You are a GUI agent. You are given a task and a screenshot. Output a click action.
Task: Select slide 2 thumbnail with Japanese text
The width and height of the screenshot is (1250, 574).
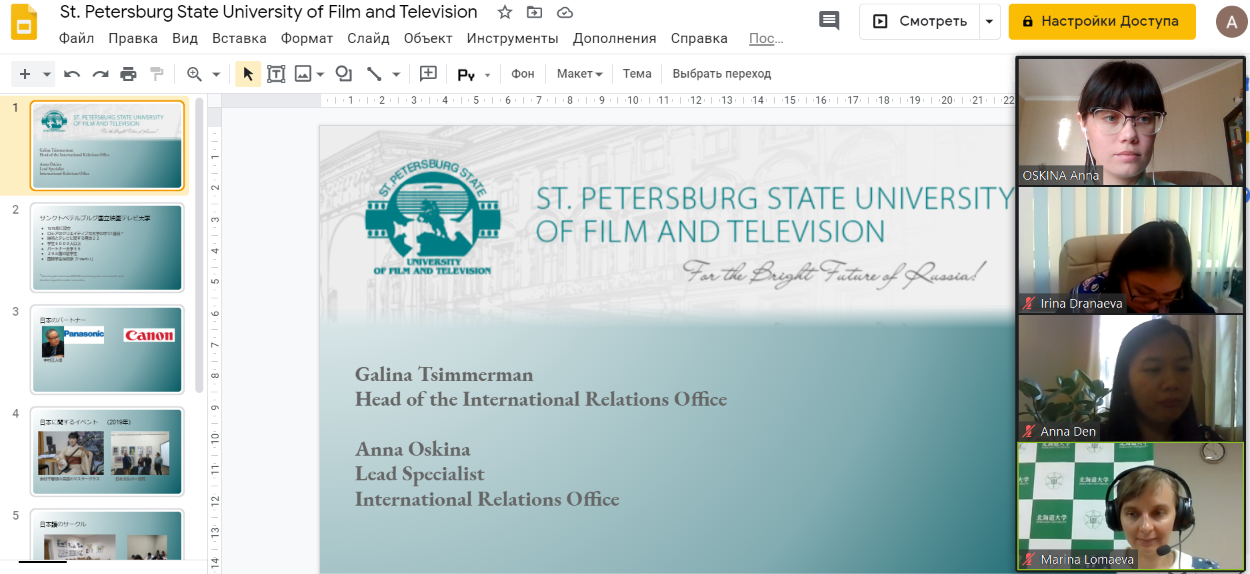coord(108,248)
